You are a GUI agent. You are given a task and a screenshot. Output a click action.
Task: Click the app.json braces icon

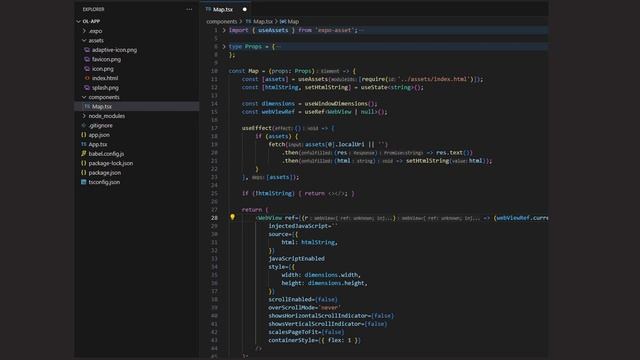click(x=84, y=135)
